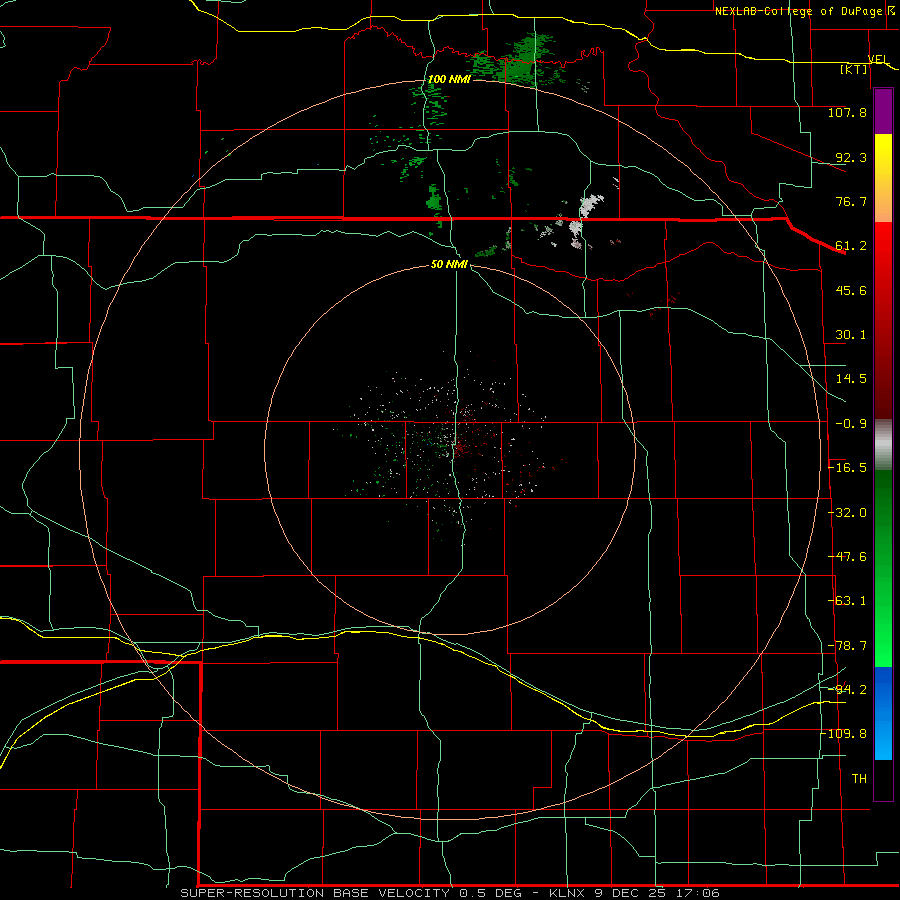Click the -78.7 scale value
Image resolution: width=900 pixels, height=900 pixels.
click(x=847, y=646)
